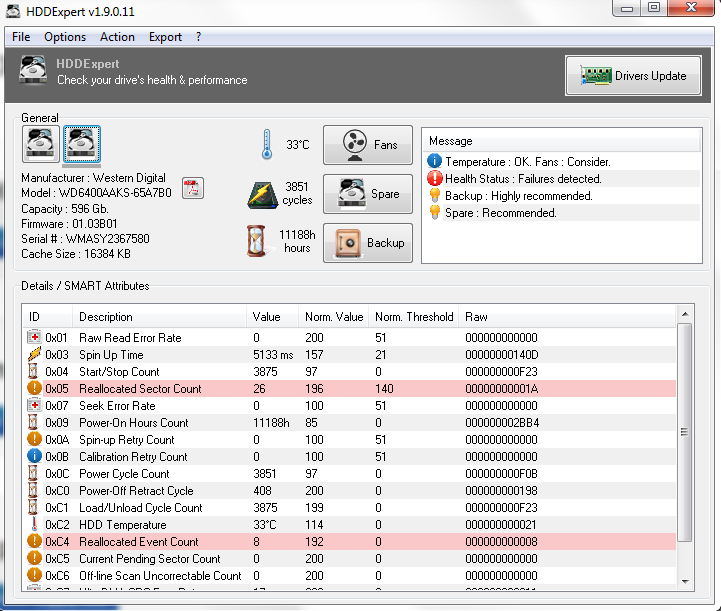Screen dimensions: 721x611
Task: Minimize the HDDExpert window
Action: pyautogui.click(x=627, y=8)
